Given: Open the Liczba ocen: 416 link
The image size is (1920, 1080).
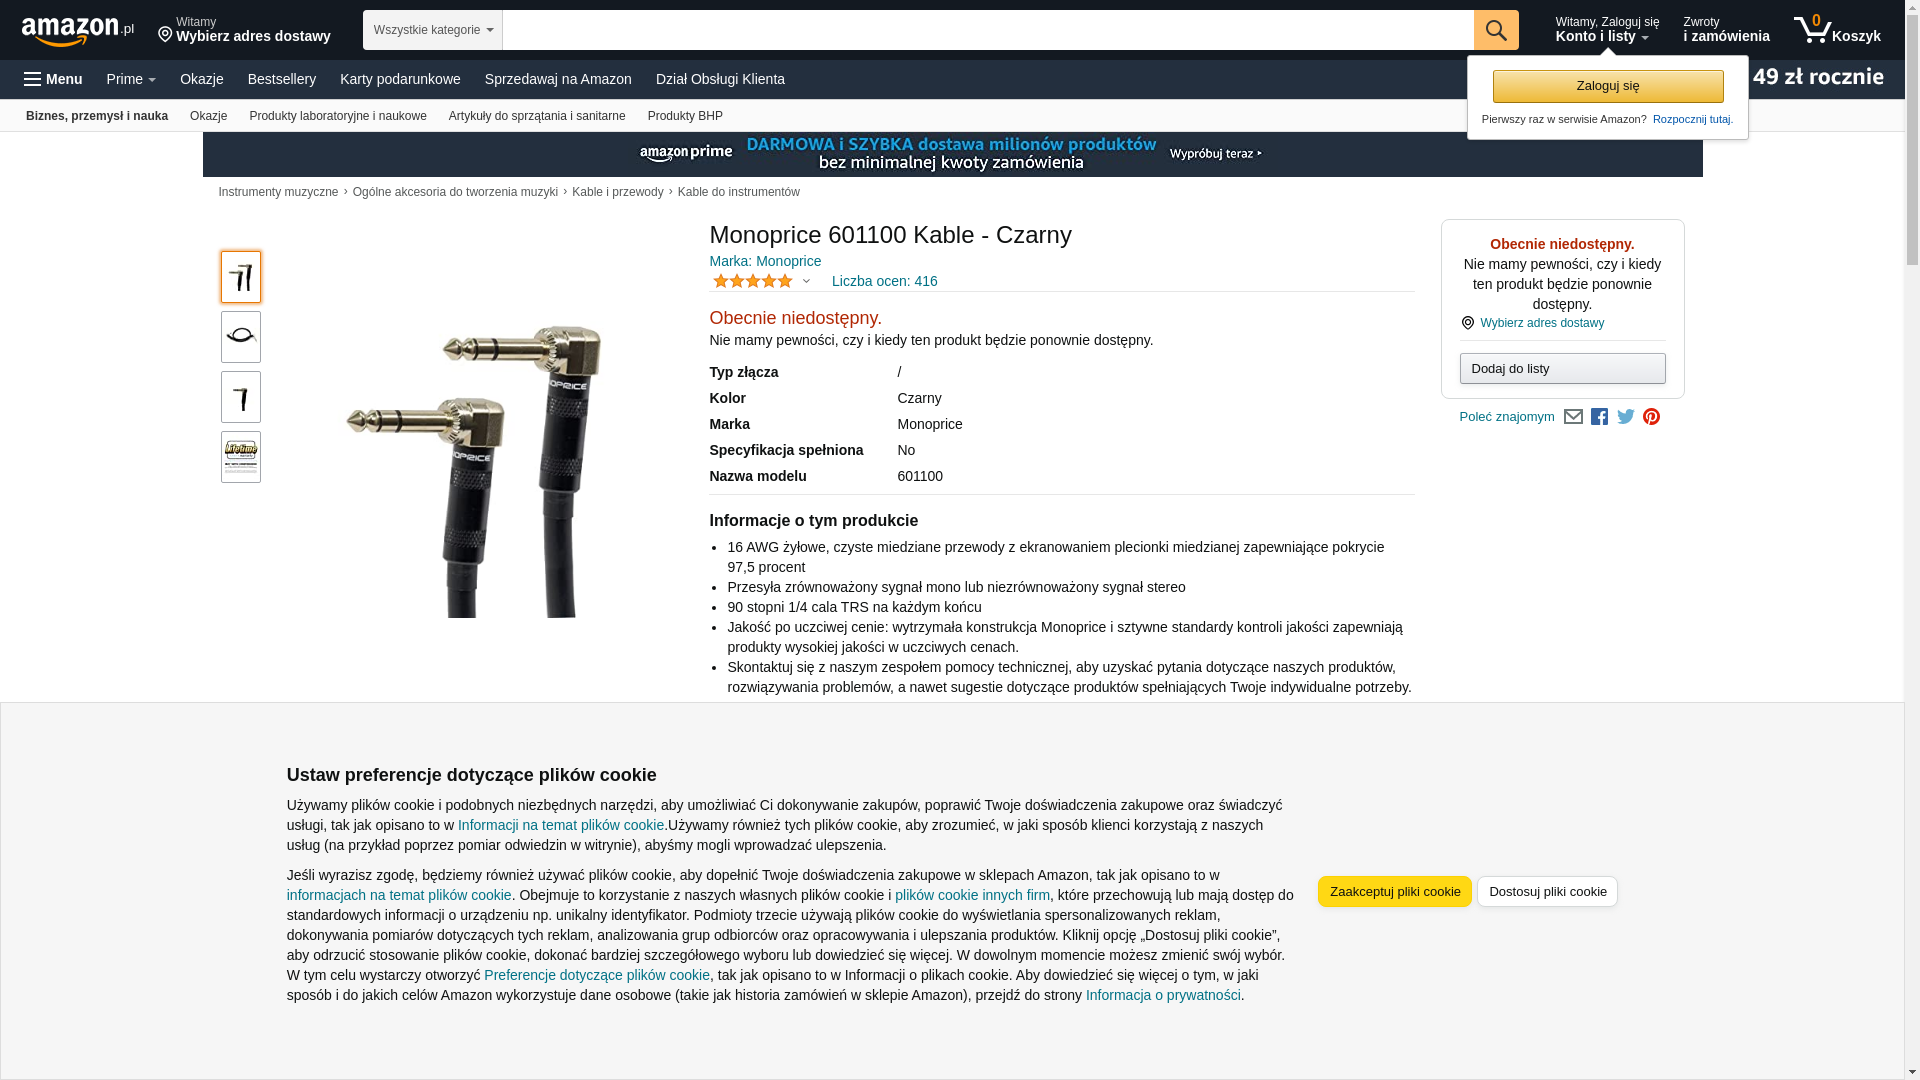Looking at the screenshot, I should pos(884,281).
